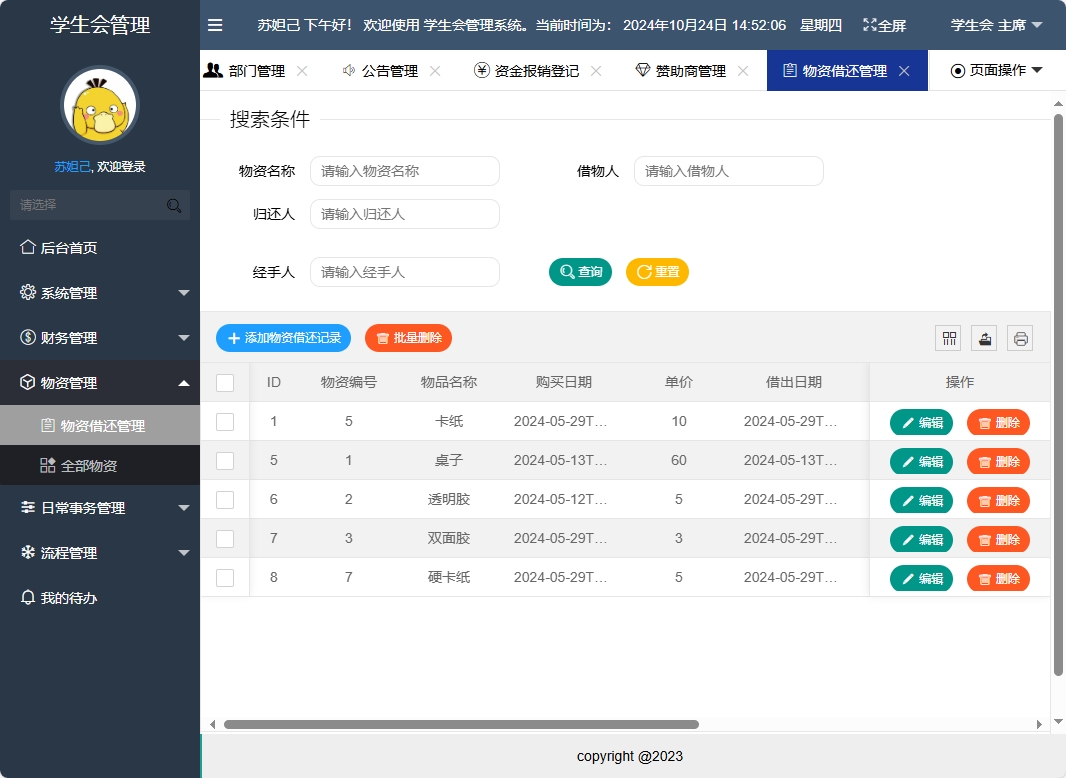Click the bell icon beside 我的待办
This screenshot has height=778, width=1066.
(x=29, y=597)
